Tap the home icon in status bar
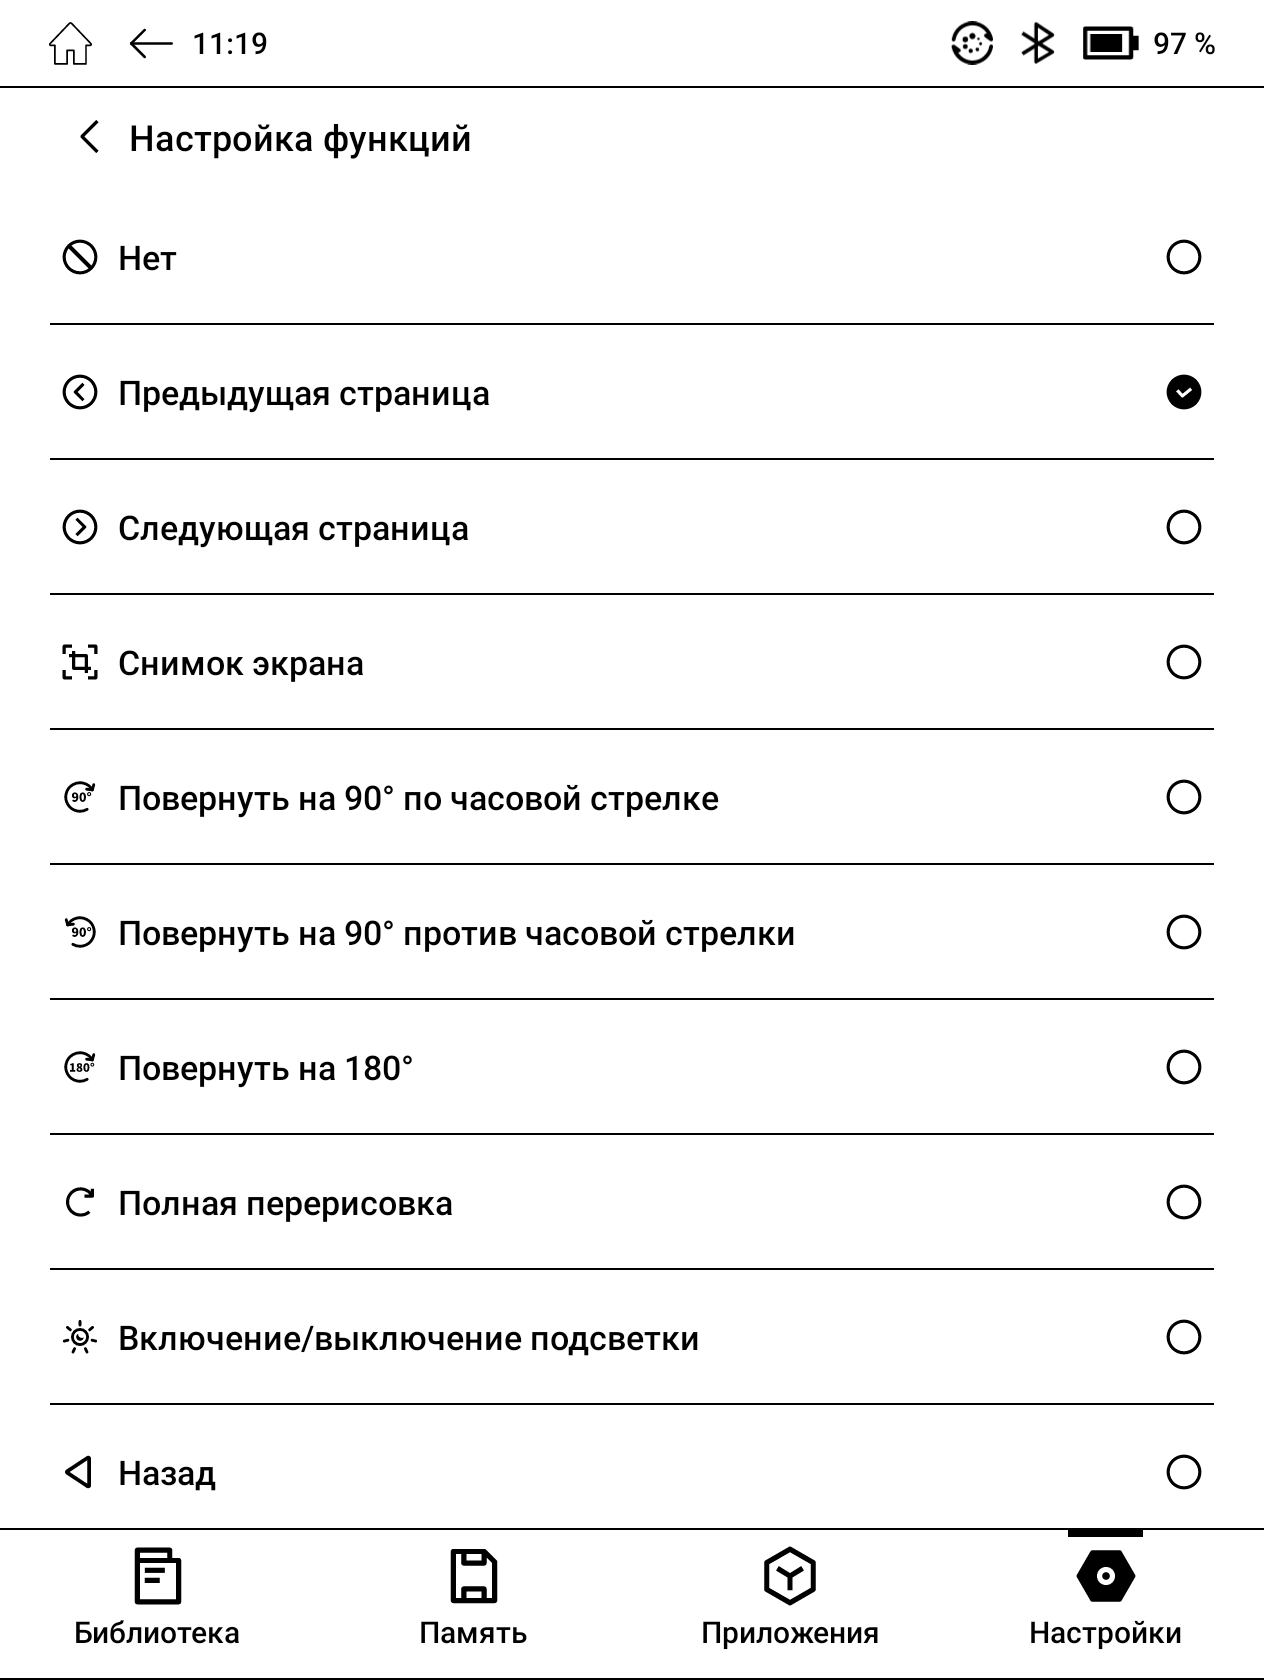The width and height of the screenshot is (1264, 1680). point(70,45)
